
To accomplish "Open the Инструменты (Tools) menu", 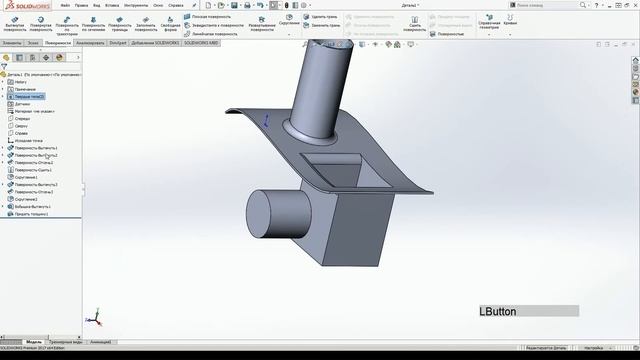I will coord(136,6).
